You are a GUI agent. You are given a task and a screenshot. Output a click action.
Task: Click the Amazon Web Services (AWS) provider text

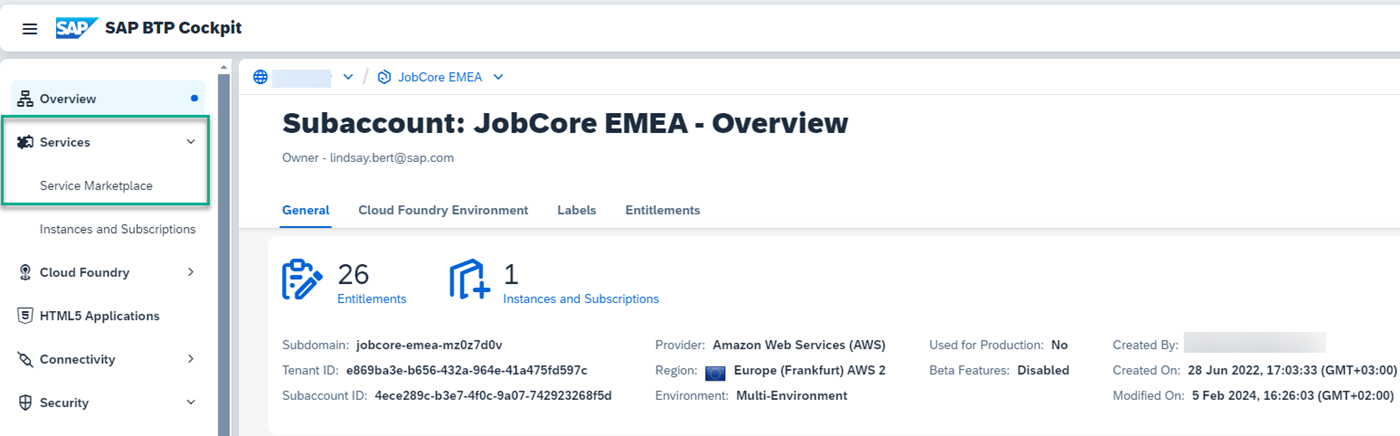[799, 345]
